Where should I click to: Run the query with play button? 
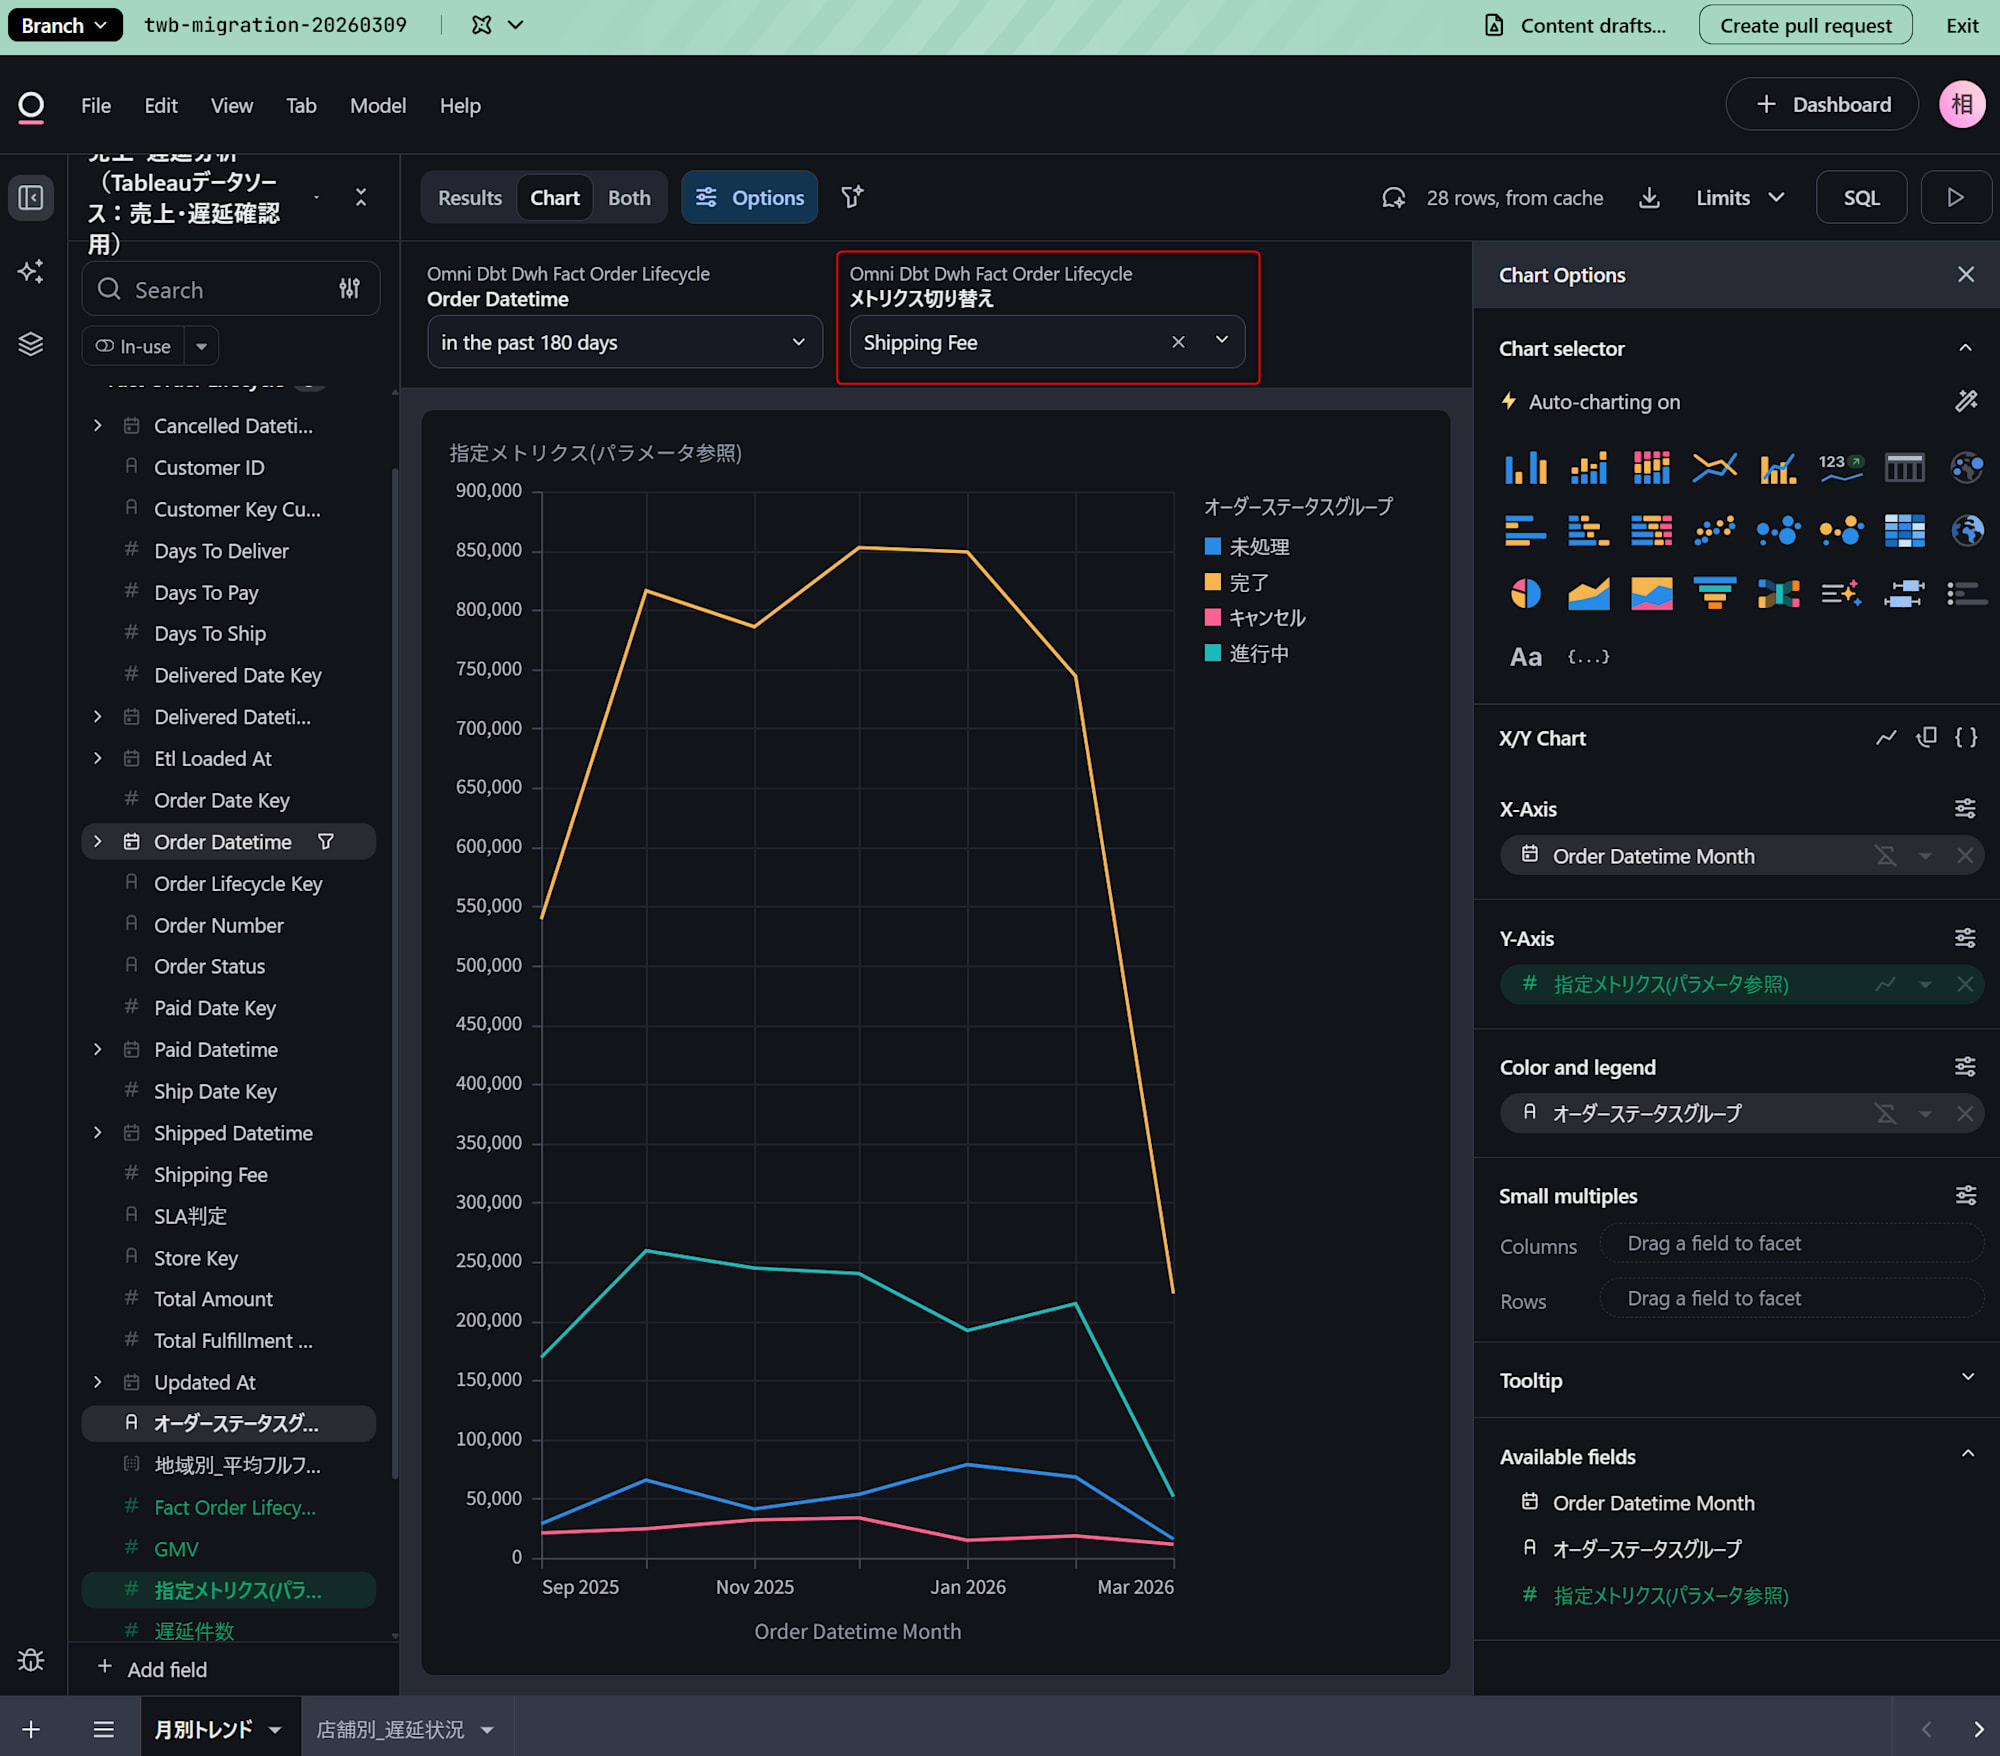pos(1955,198)
